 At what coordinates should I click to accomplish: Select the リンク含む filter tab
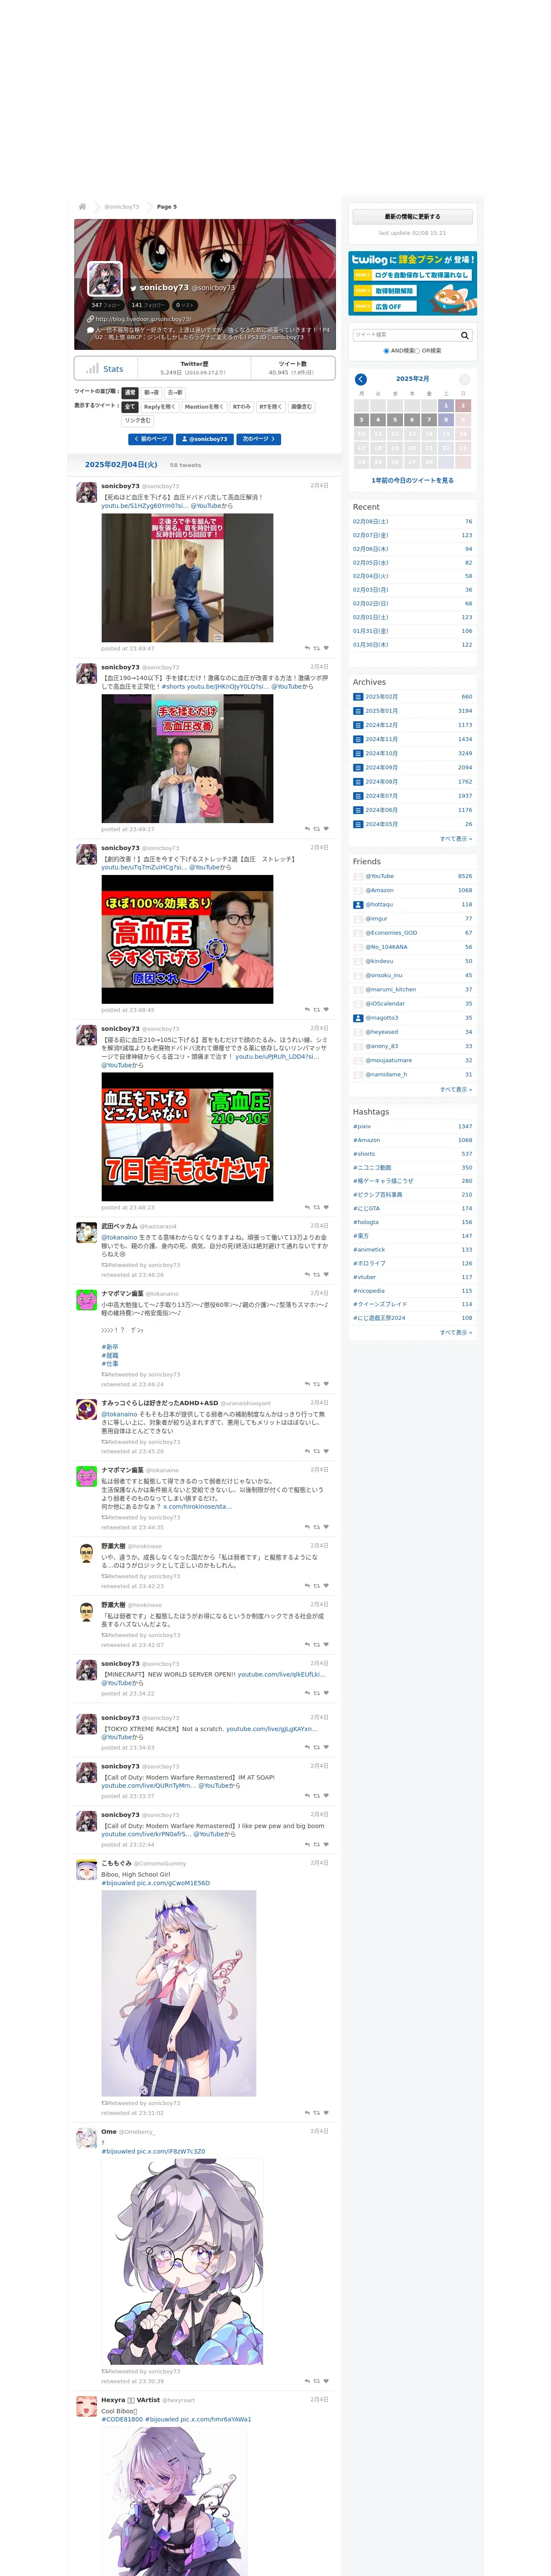click(138, 421)
